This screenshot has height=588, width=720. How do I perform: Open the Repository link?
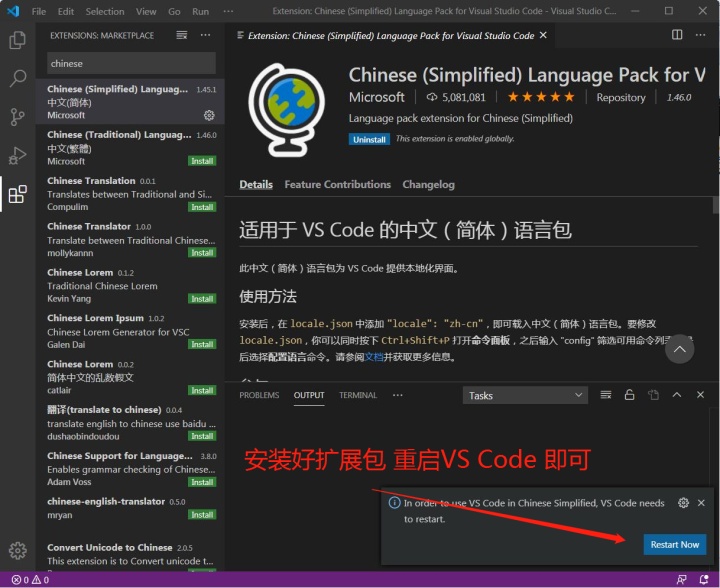[621, 98]
